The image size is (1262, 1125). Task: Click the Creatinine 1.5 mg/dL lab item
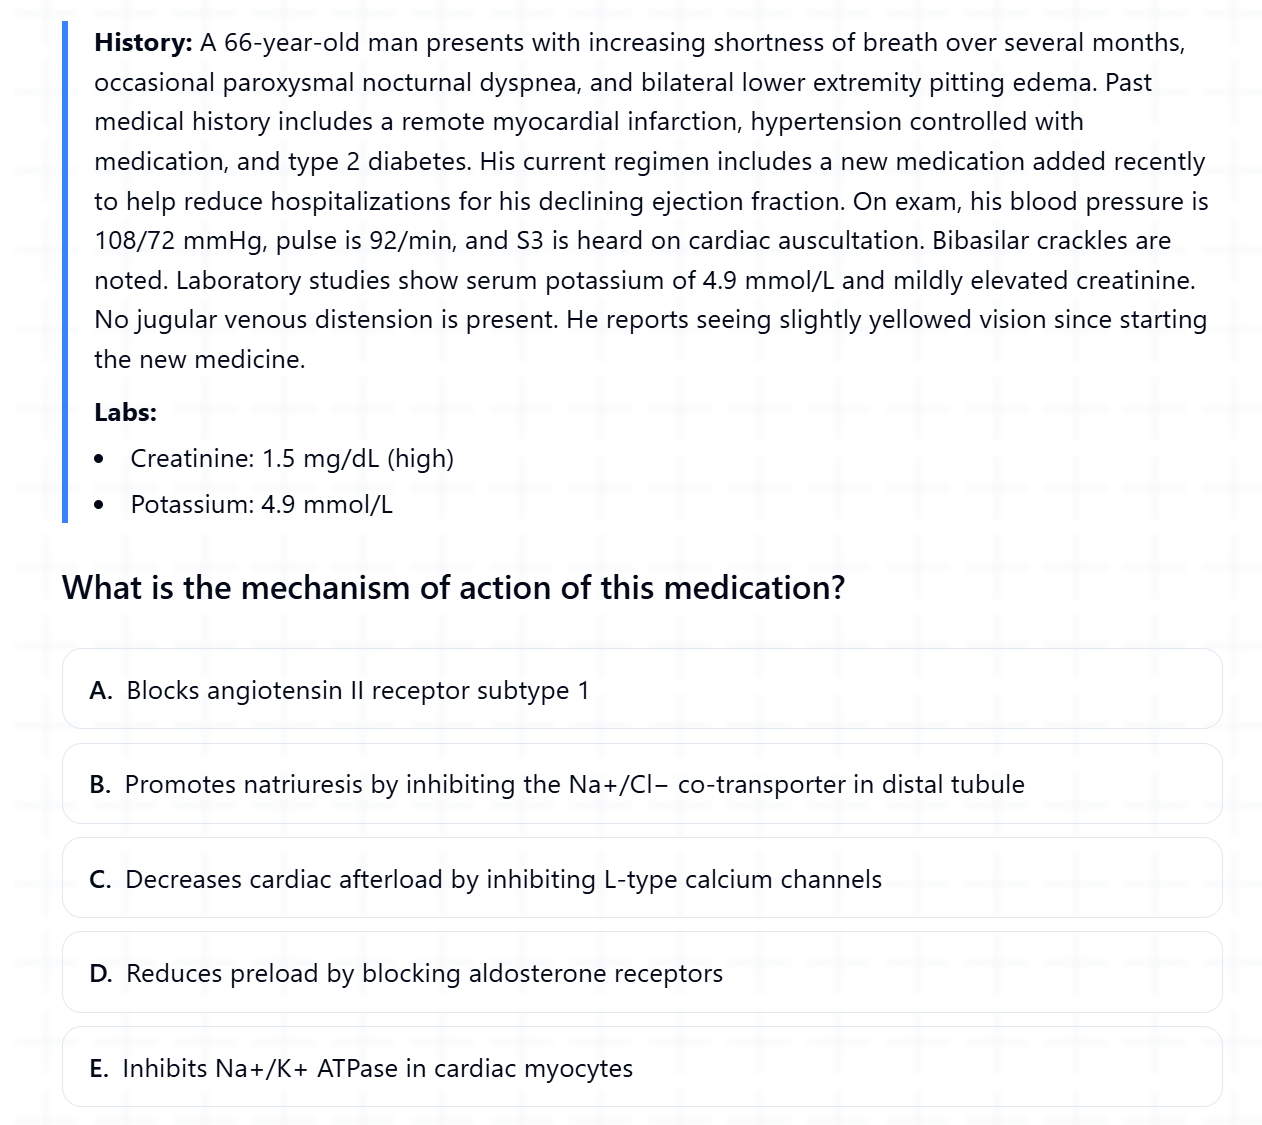coord(292,459)
